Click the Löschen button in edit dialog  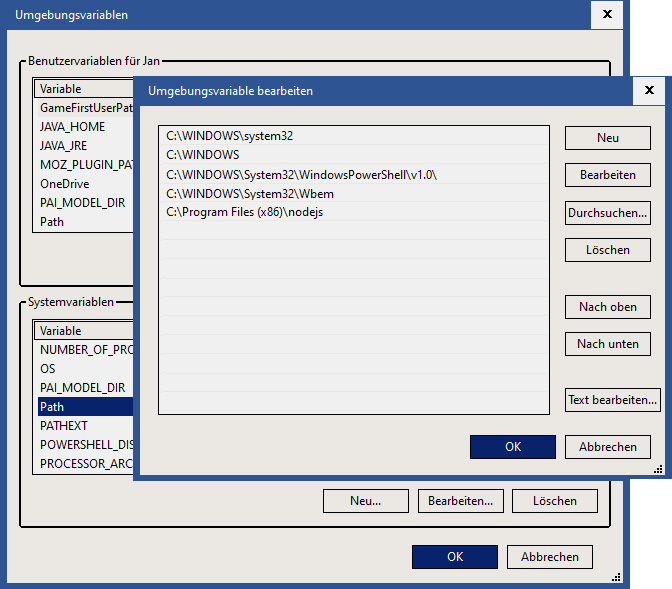pyautogui.click(x=607, y=249)
